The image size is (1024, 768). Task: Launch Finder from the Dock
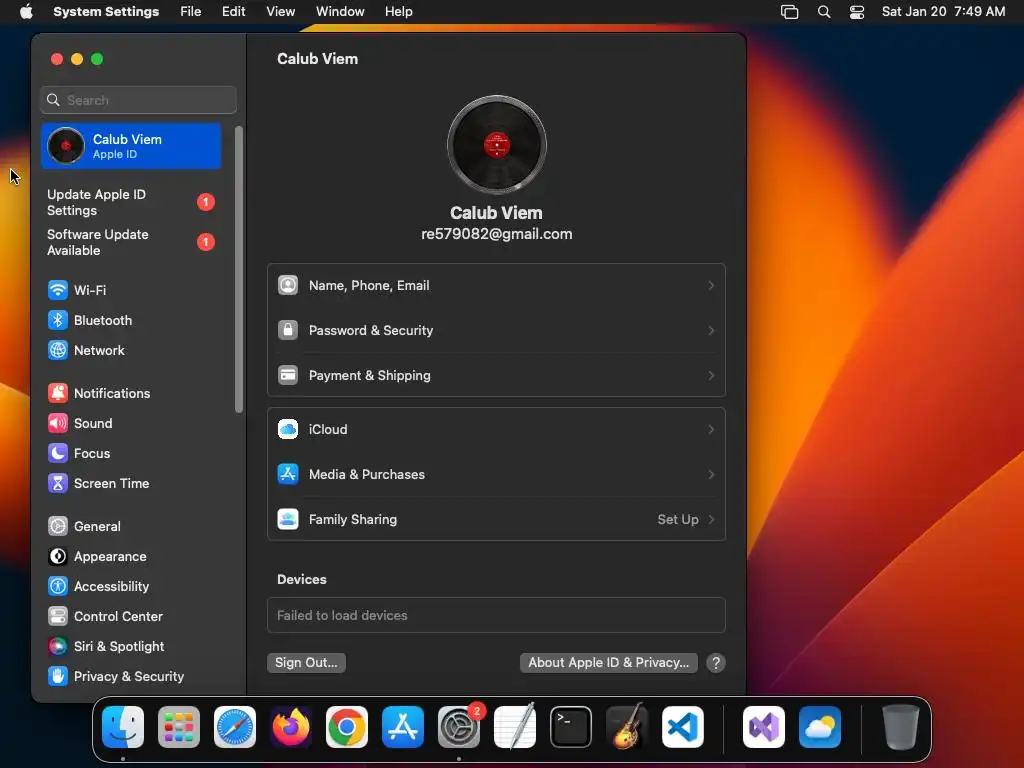pyautogui.click(x=123, y=727)
